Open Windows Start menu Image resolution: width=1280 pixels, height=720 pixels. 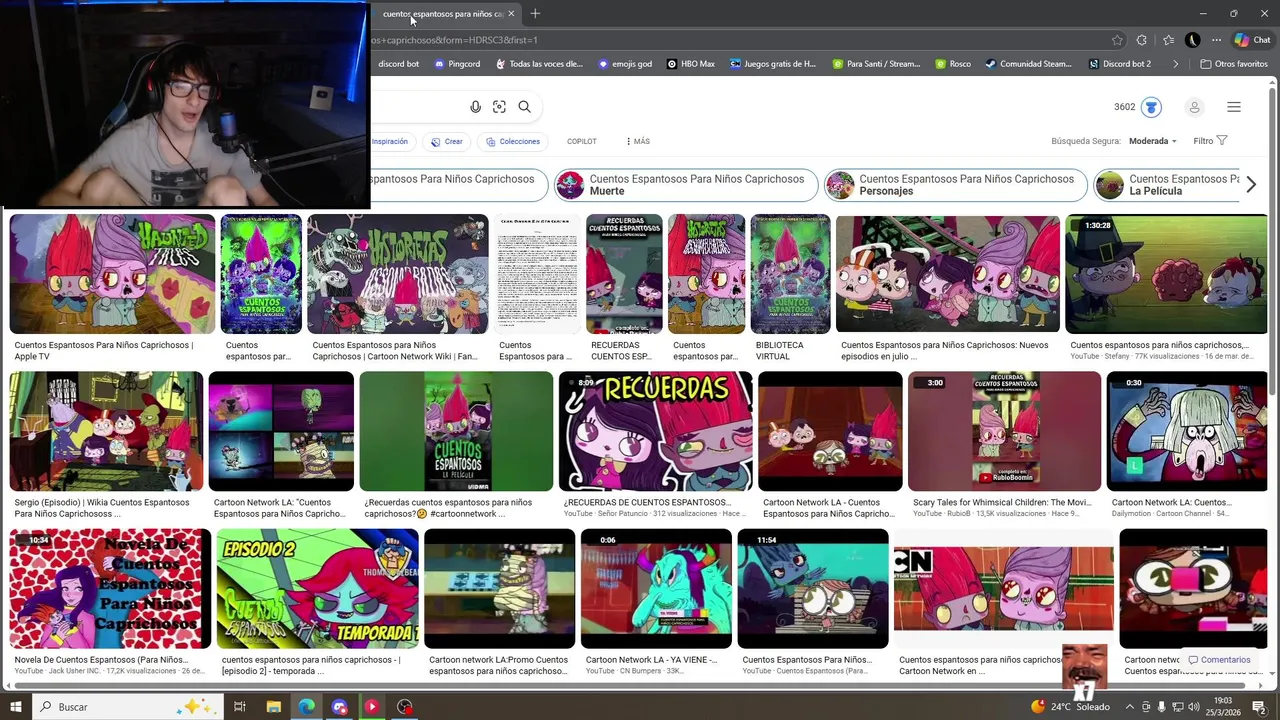(15, 707)
